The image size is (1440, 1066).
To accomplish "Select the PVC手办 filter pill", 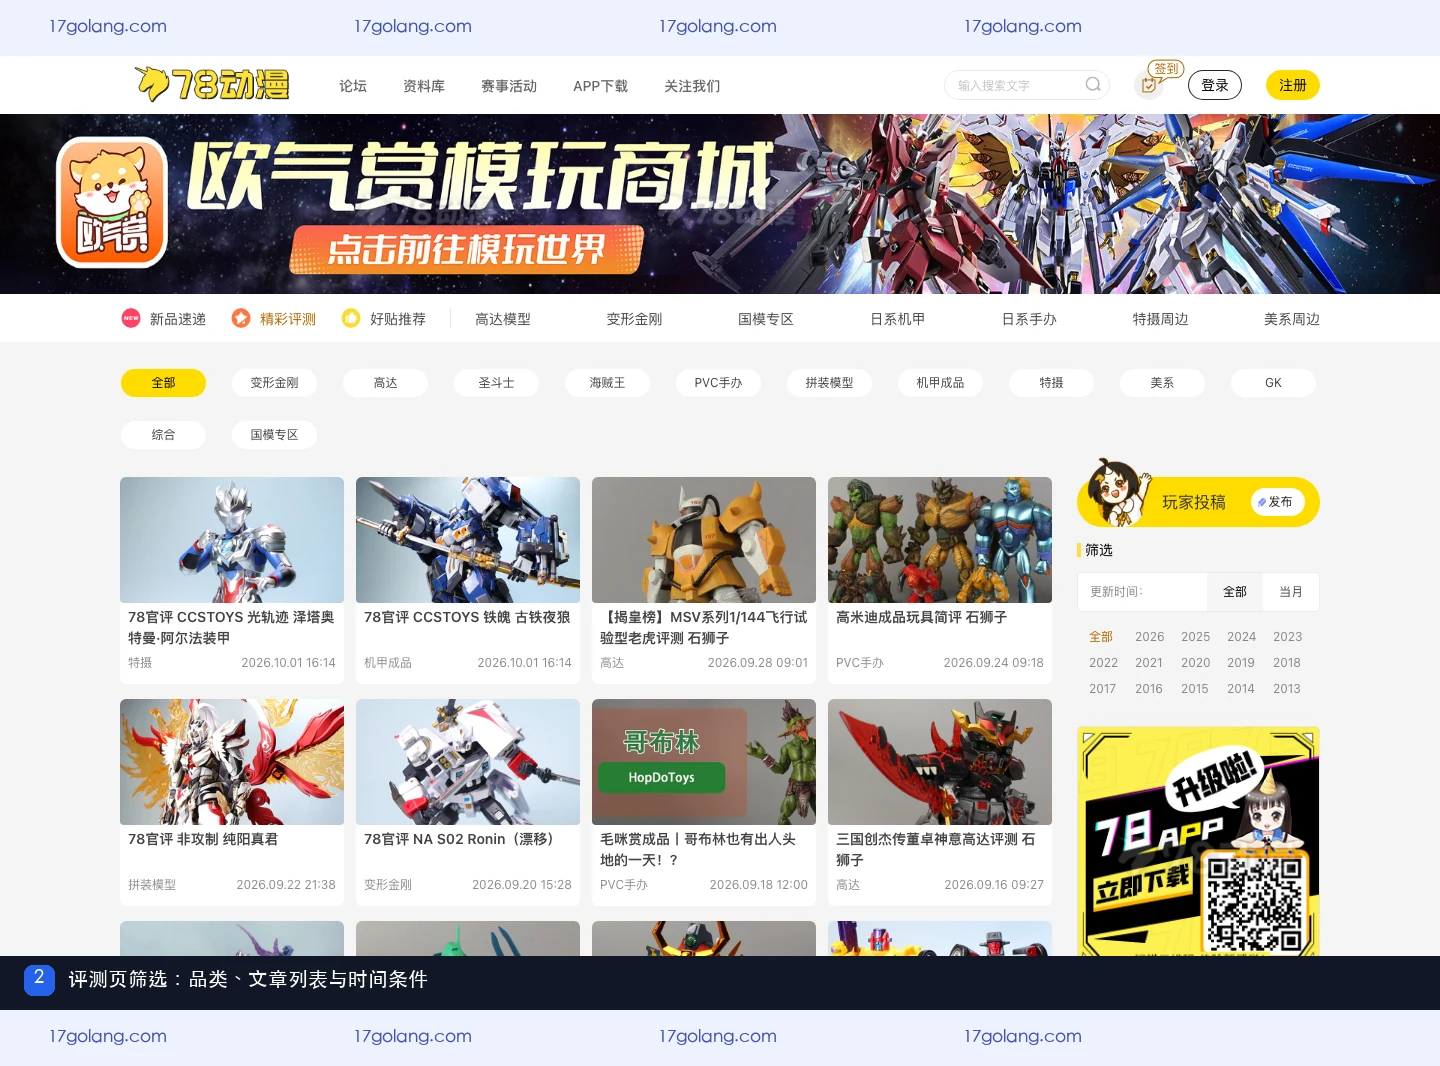I will [x=718, y=383].
